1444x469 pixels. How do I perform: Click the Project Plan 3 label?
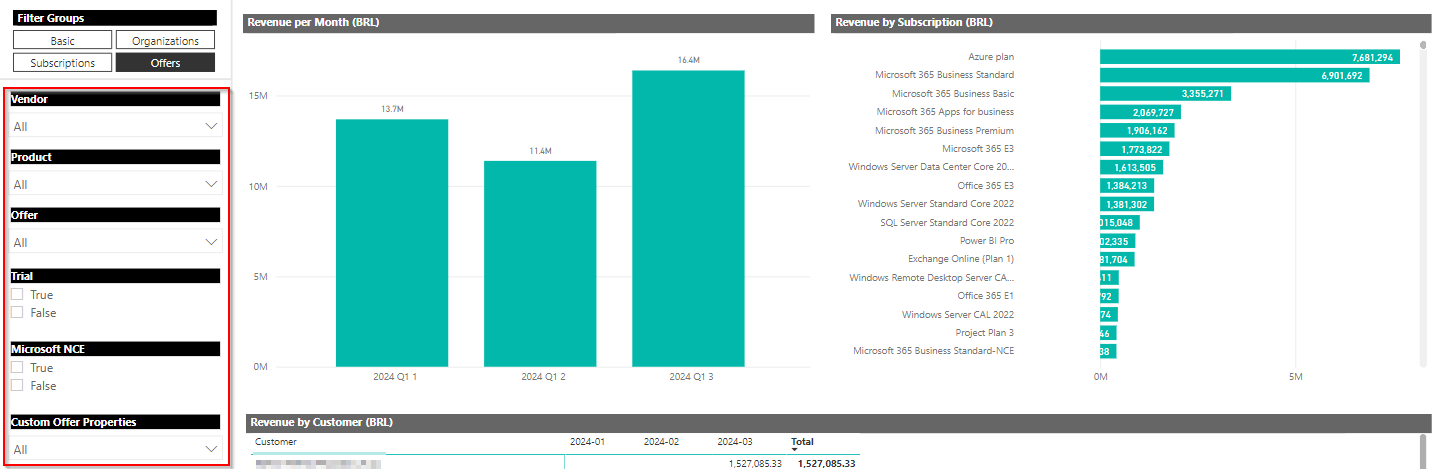coord(985,333)
